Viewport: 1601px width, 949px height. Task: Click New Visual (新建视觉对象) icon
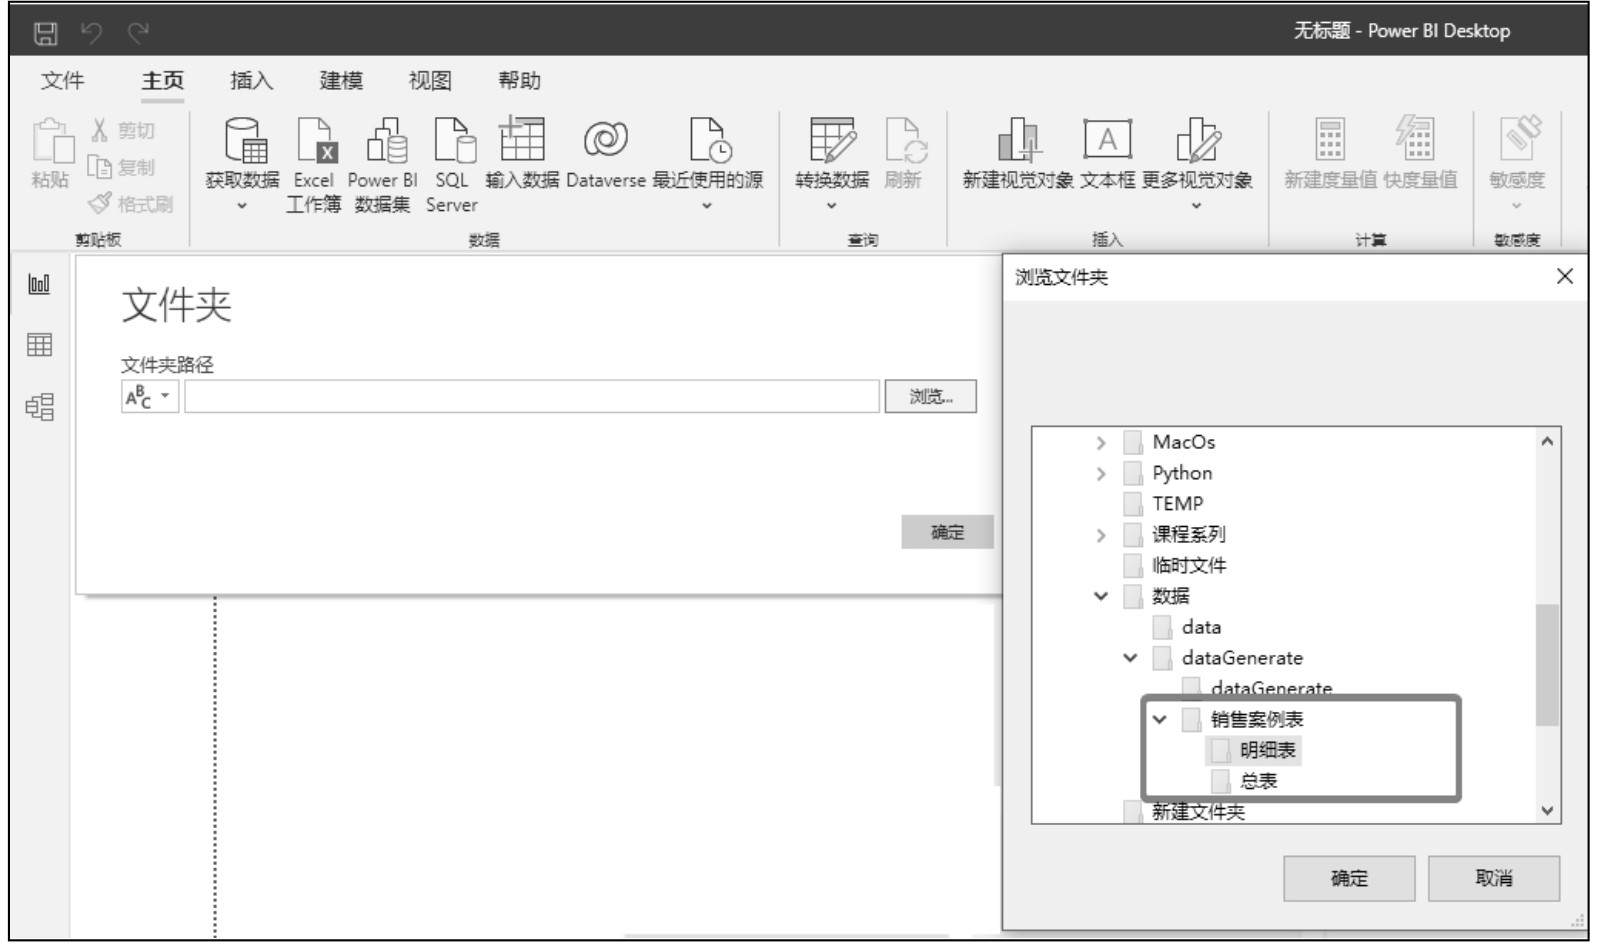(x=1019, y=140)
